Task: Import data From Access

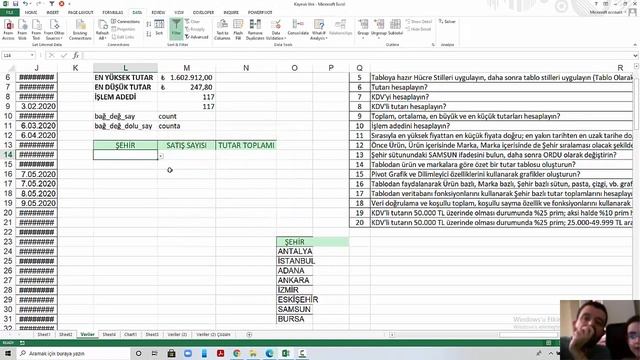Action: (8, 29)
